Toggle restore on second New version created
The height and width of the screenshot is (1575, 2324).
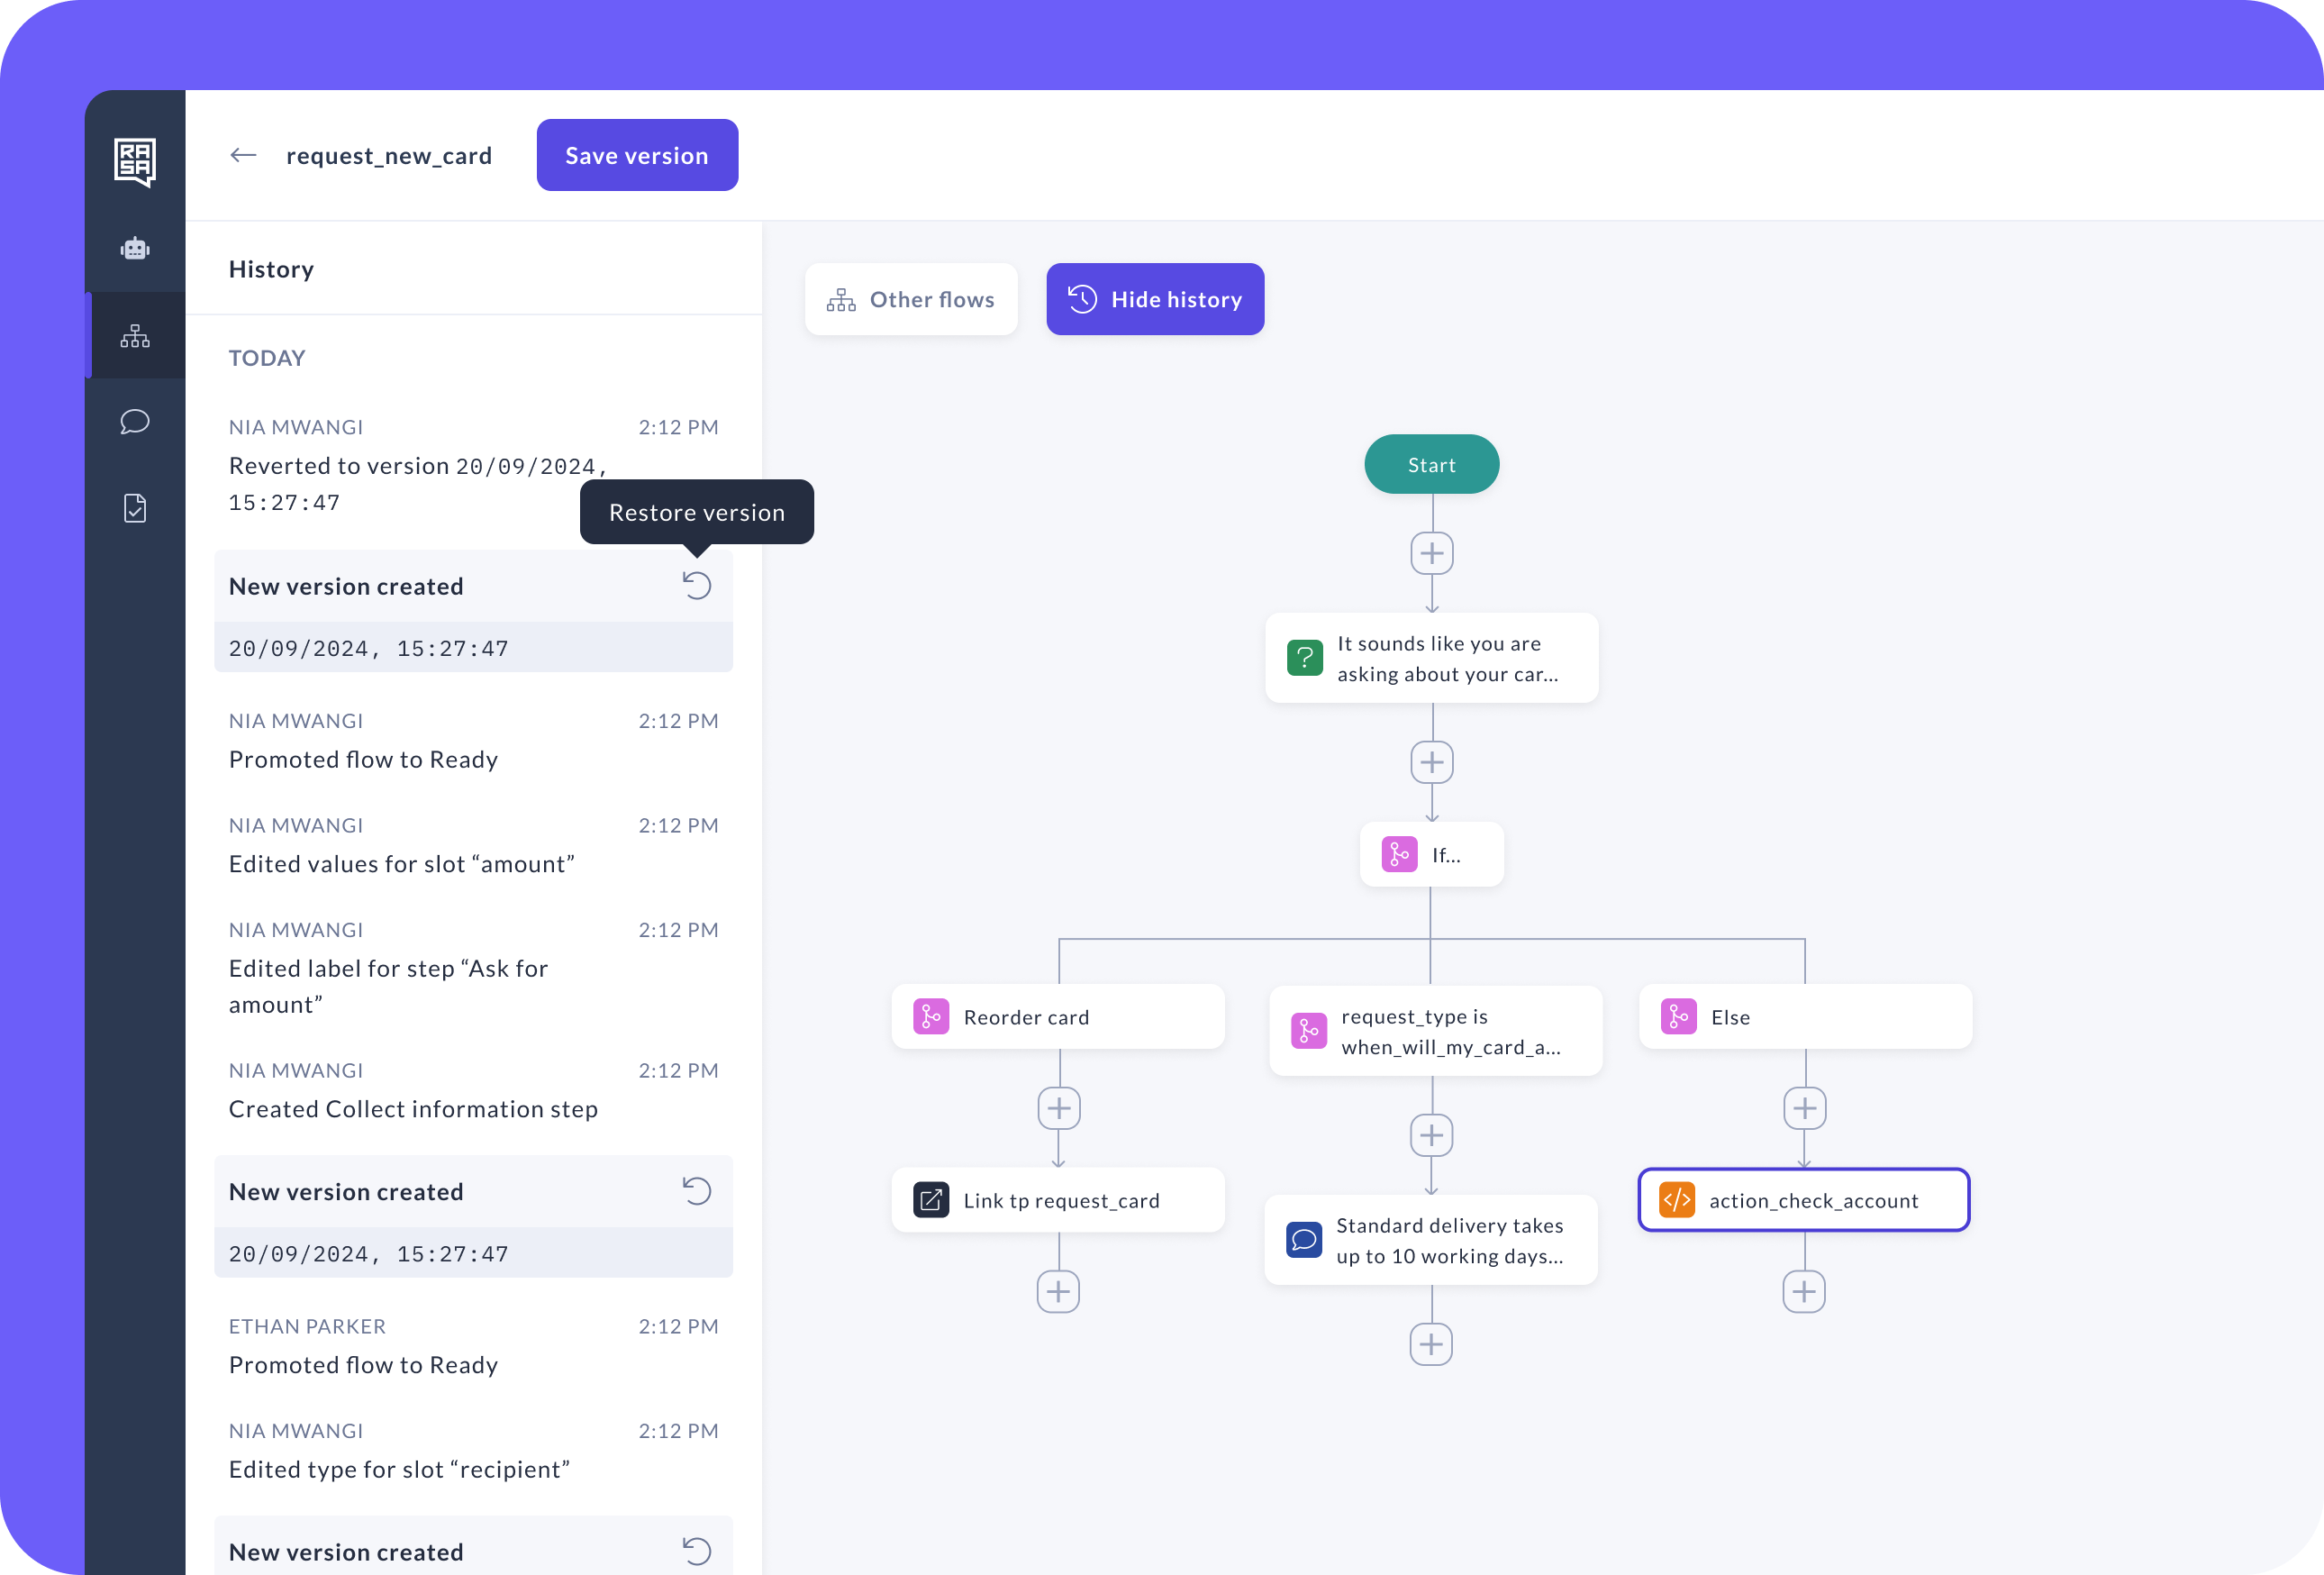coord(697,1190)
